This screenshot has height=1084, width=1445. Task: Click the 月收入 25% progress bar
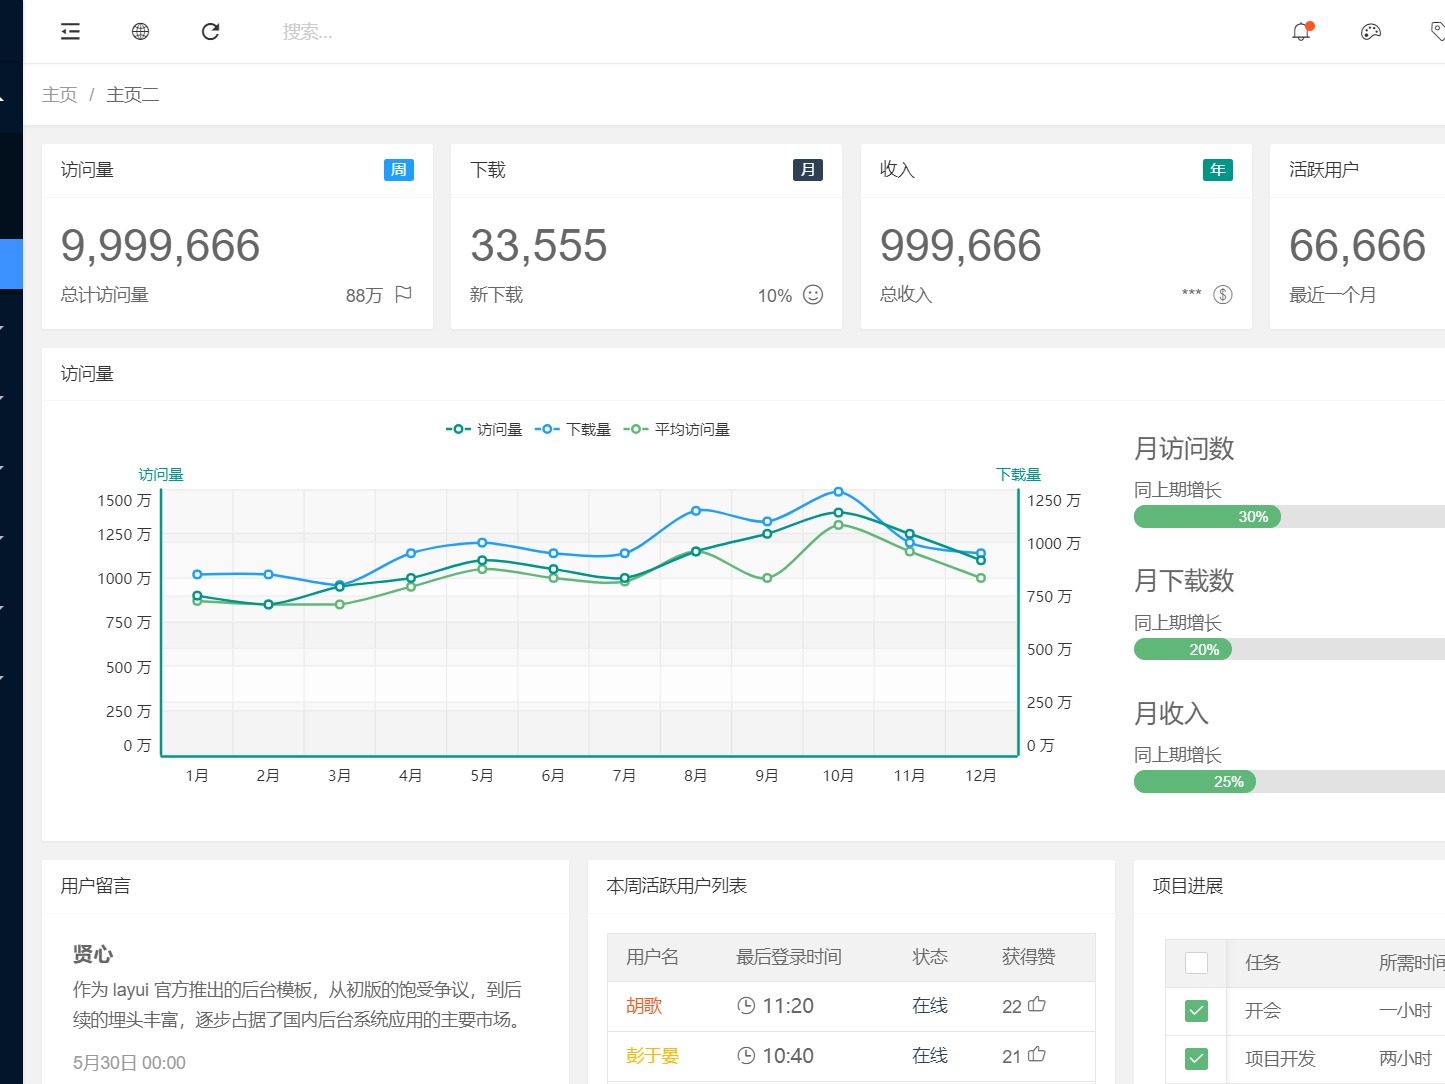(1289, 781)
